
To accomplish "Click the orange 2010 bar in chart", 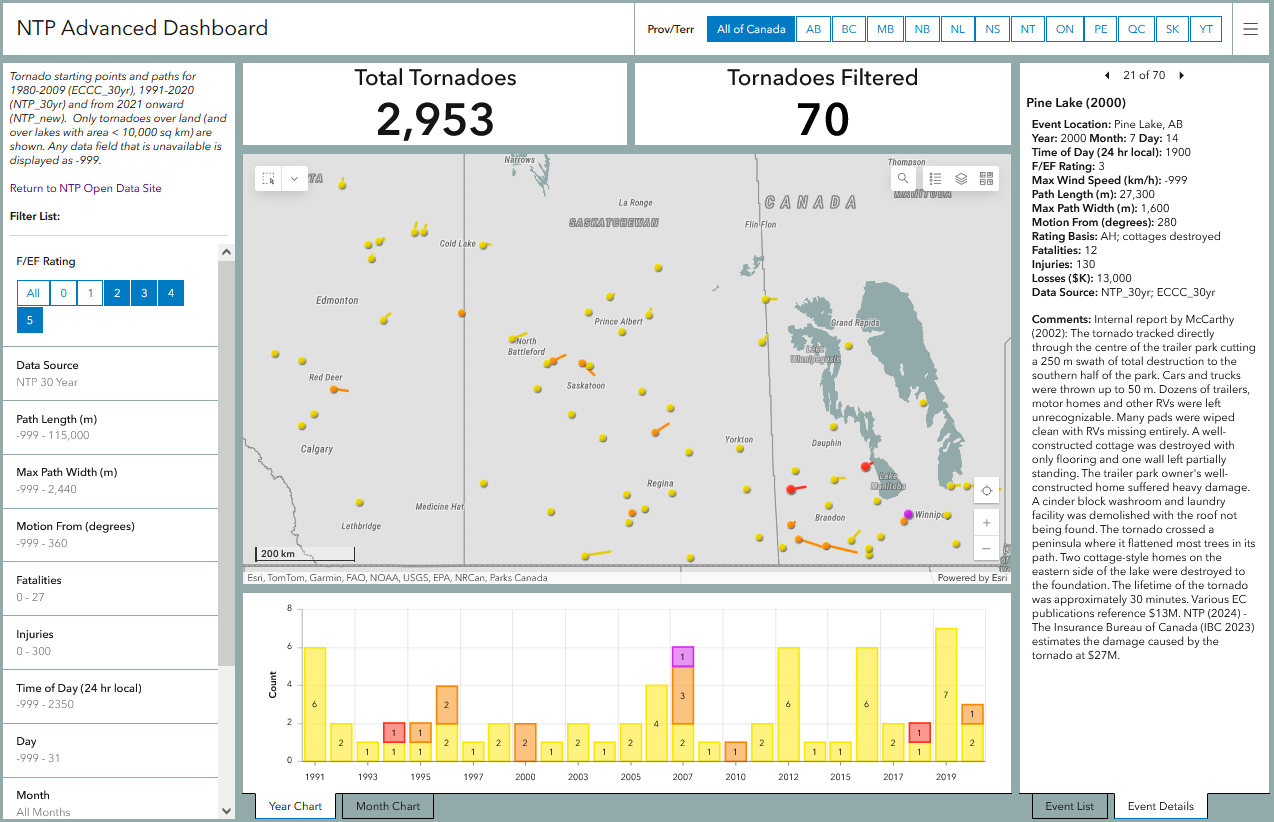I will coord(735,752).
